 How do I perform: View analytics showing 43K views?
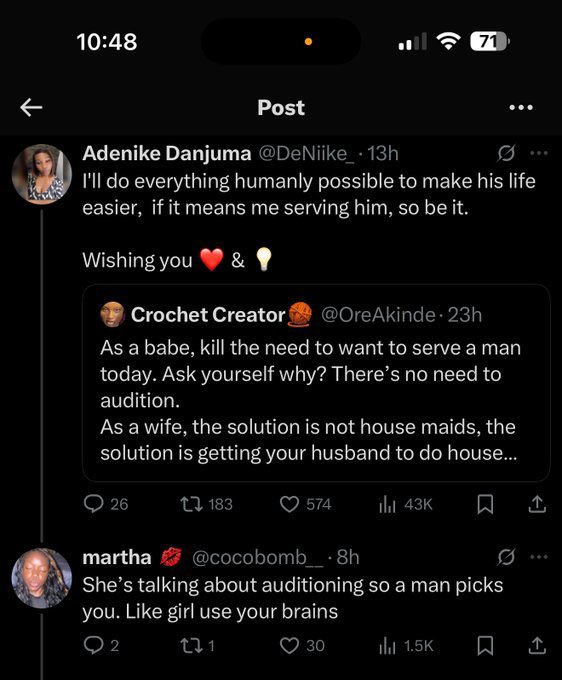point(405,504)
